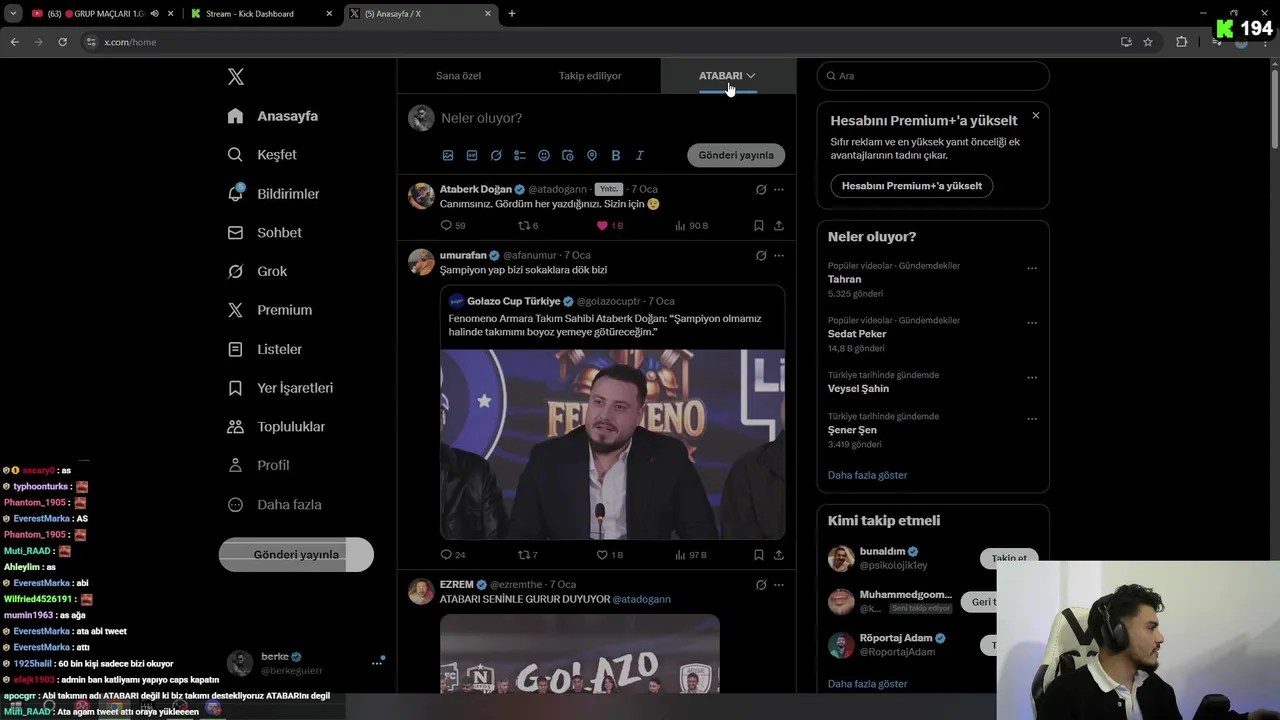Share Ataberk Doğan's post
Image resolution: width=1280 pixels, height=720 pixels.
click(x=779, y=226)
